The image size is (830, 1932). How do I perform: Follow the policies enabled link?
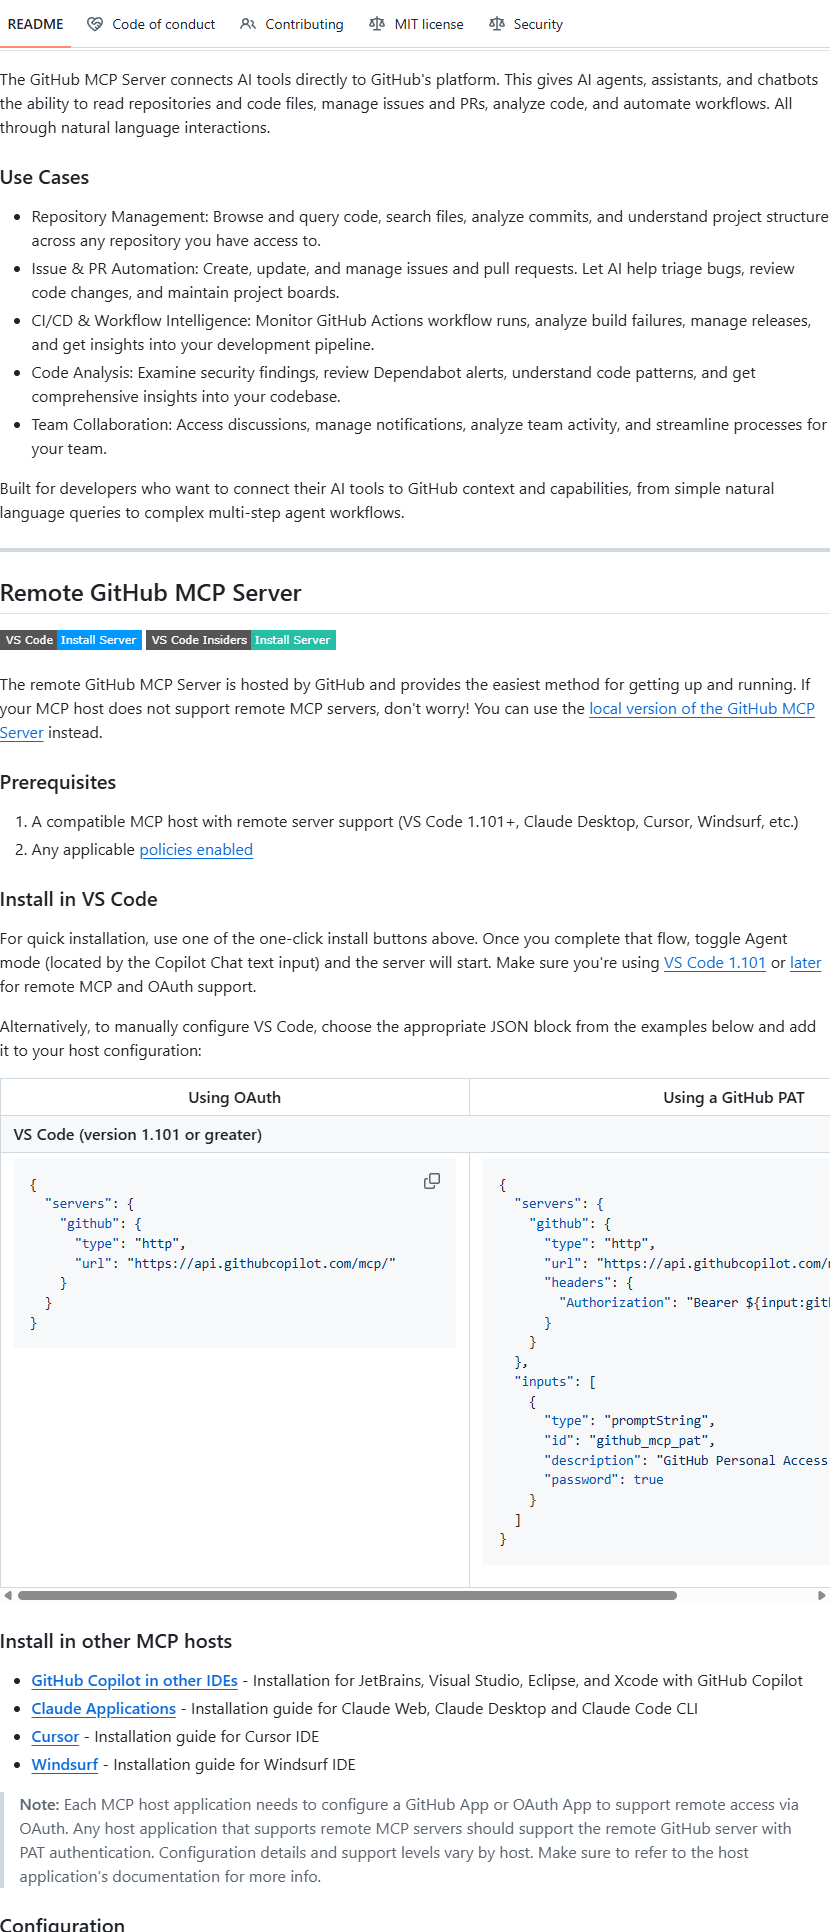click(x=196, y=849)
